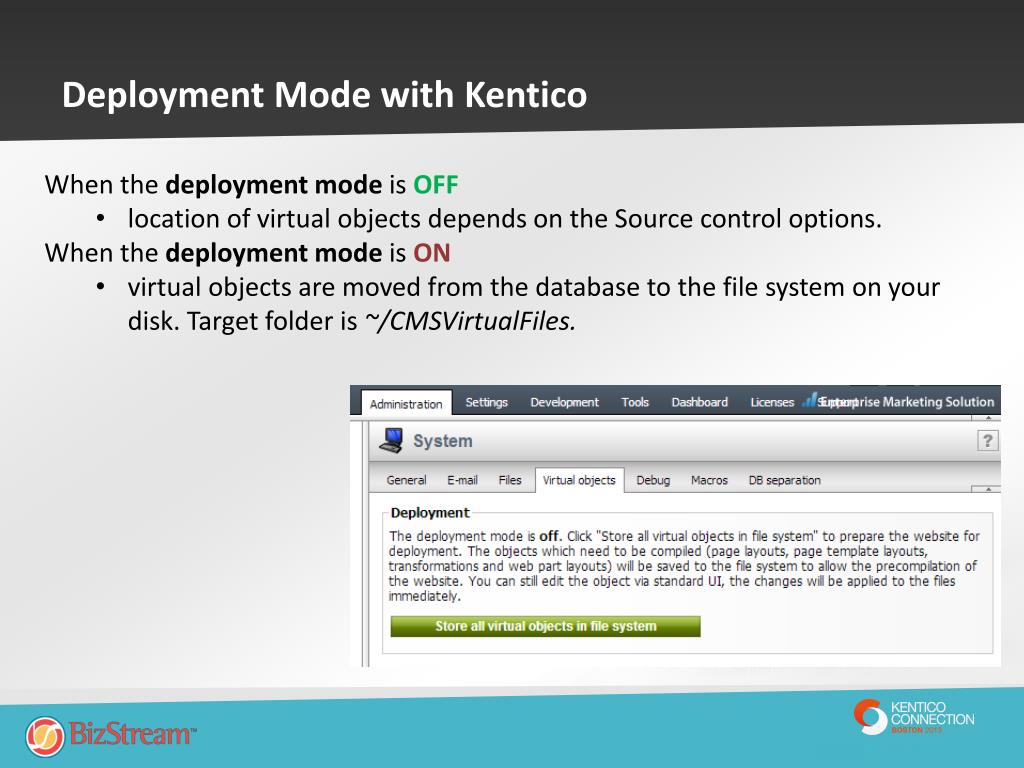This screenshot has height=768, width=1024.
Task: Open the E-mail system tab
Action: click(462, 480)
